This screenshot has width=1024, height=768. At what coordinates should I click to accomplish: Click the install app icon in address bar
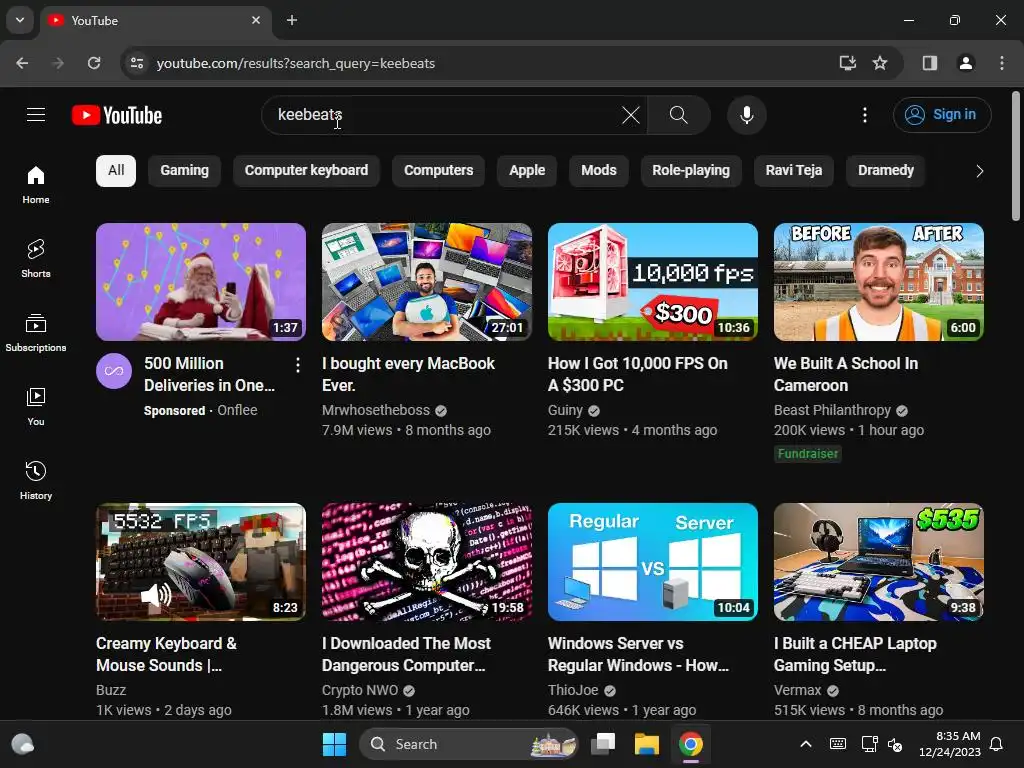click(x=848, y=63)
